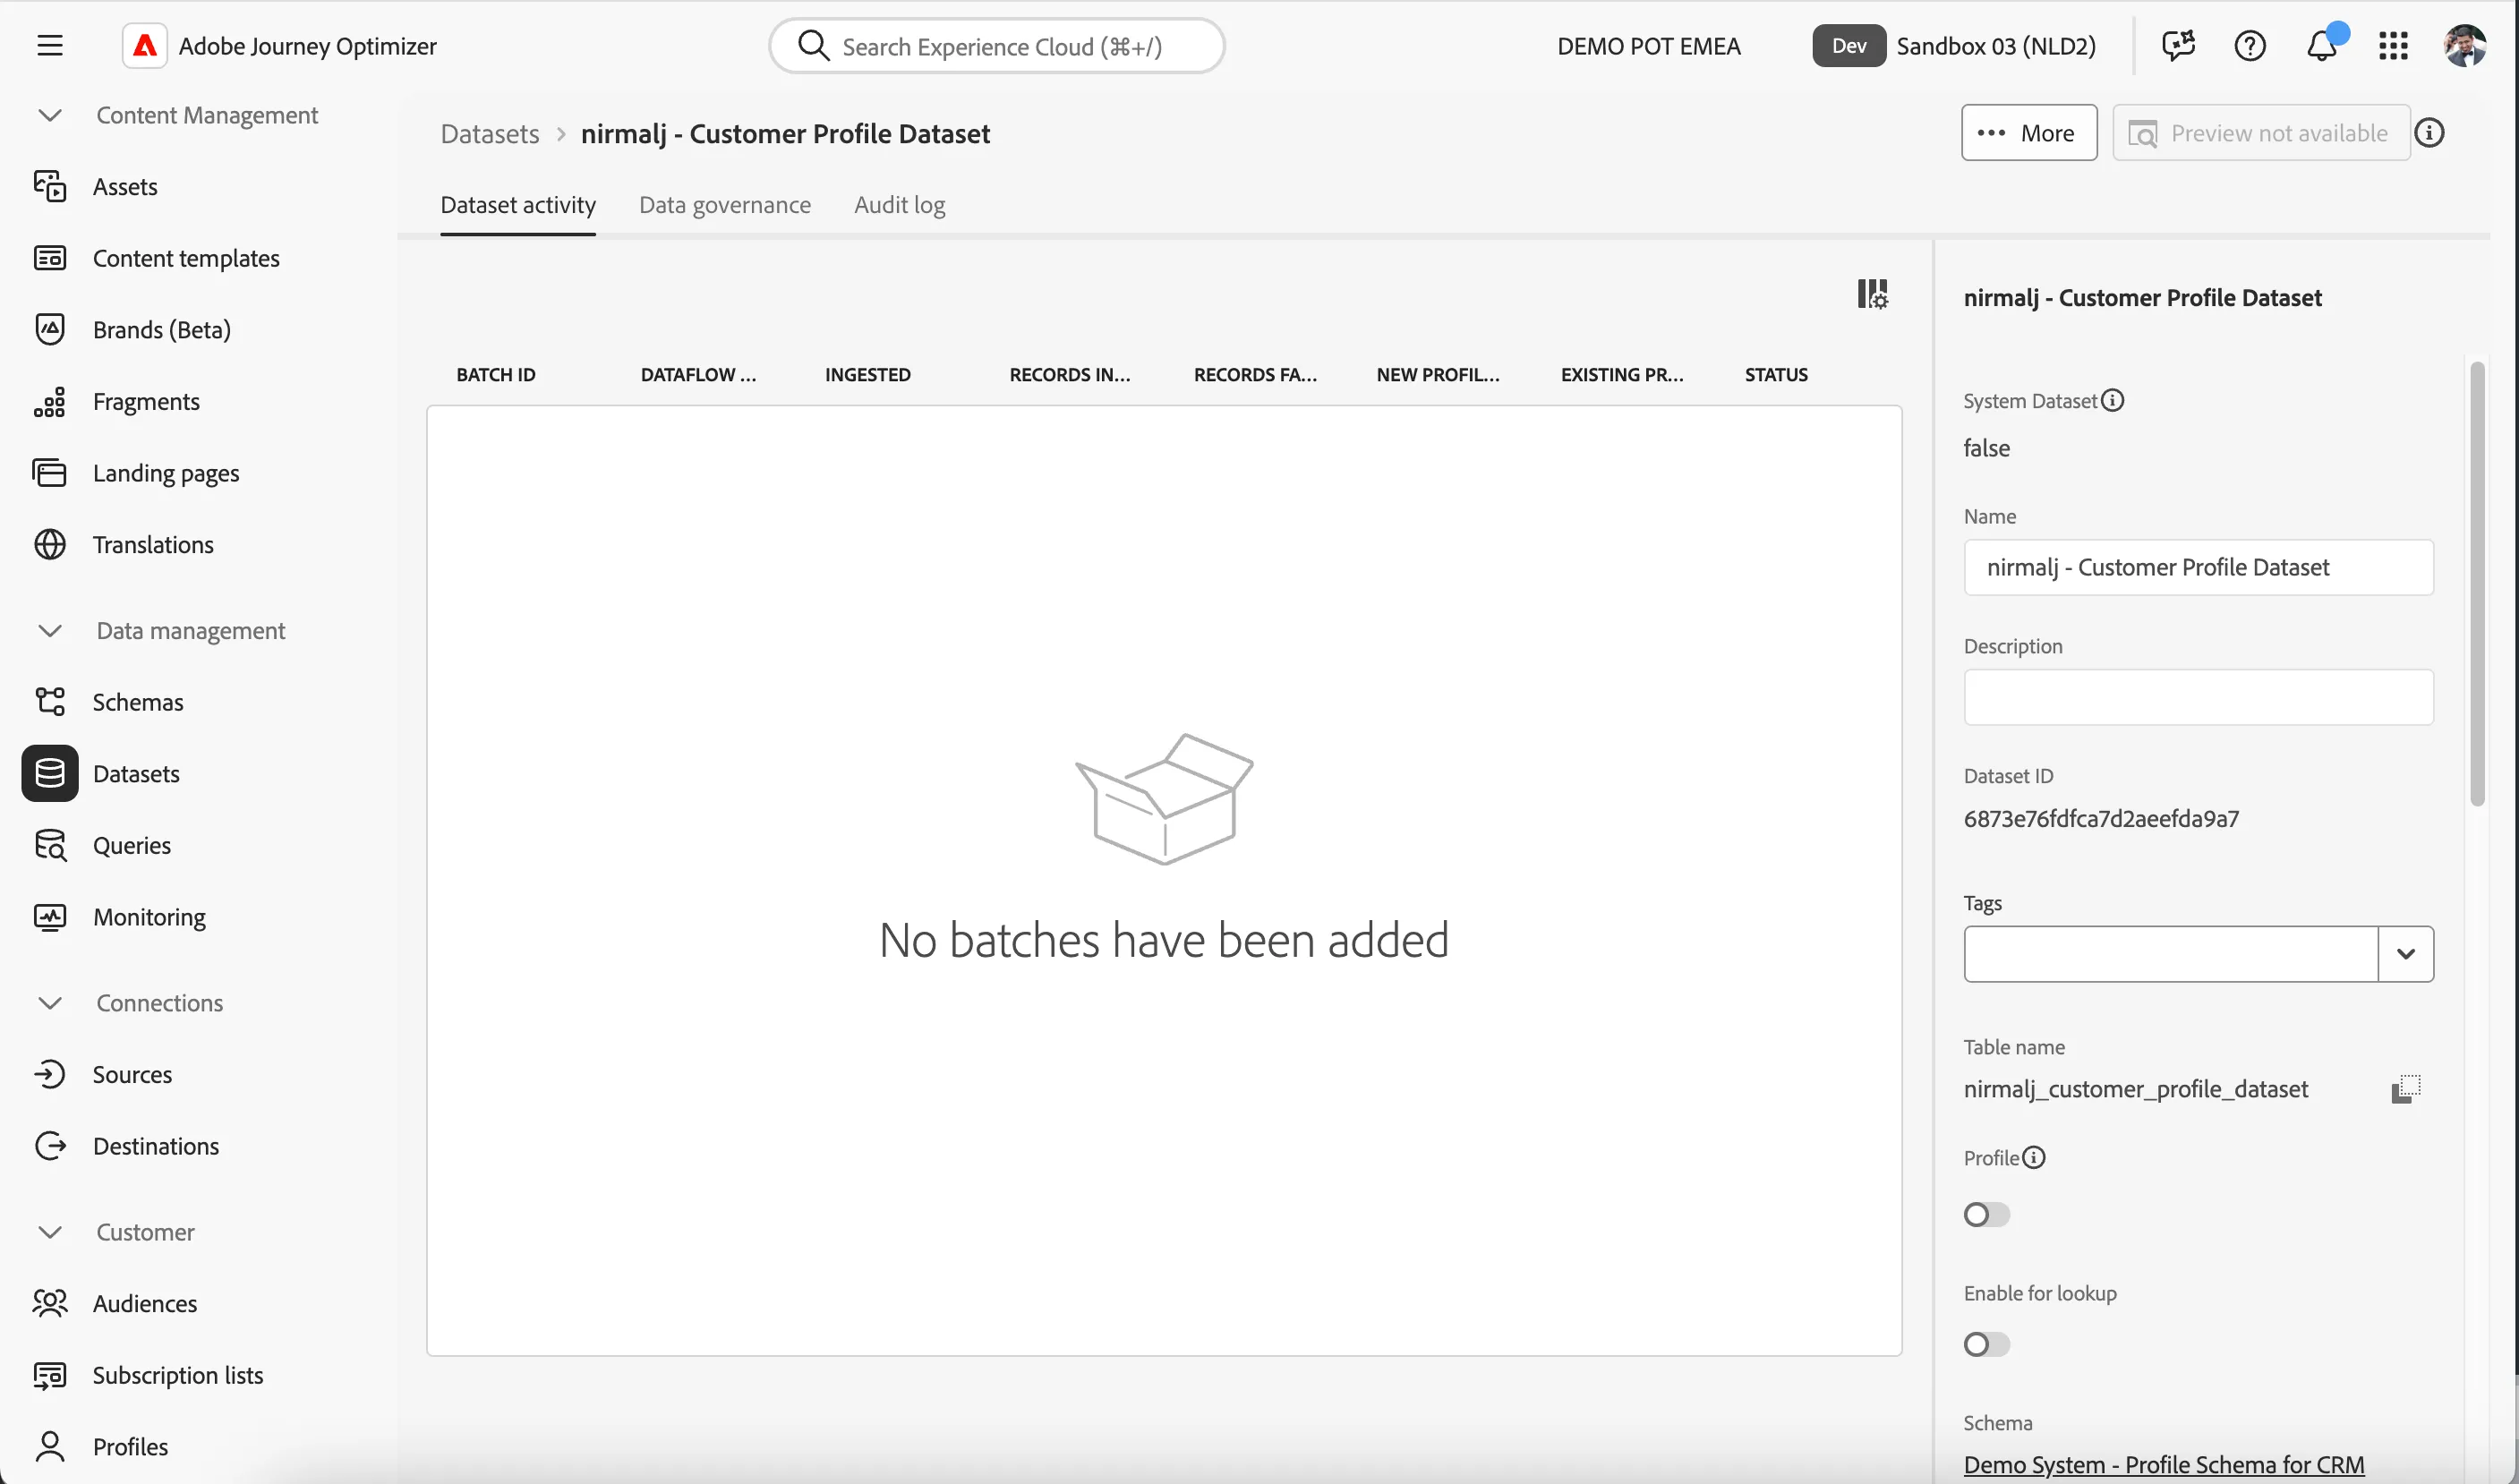Open the More options button

pos(2028,133)
